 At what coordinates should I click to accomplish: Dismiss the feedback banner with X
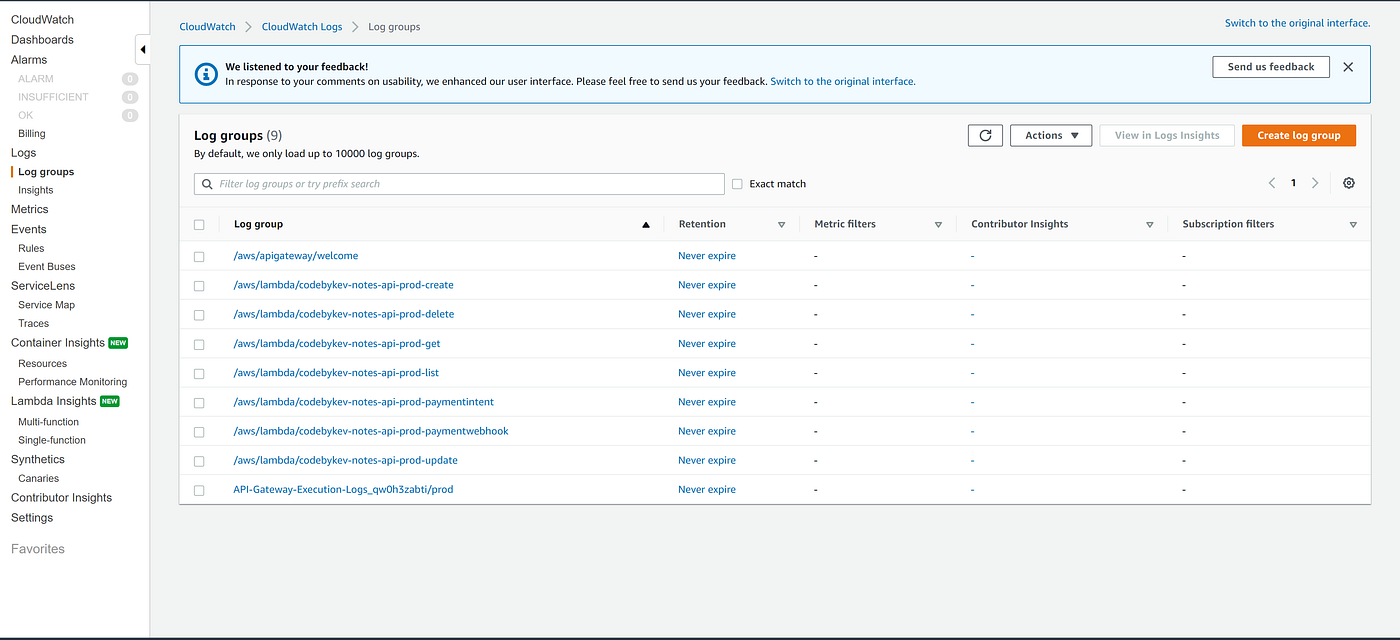(1348, 67)
